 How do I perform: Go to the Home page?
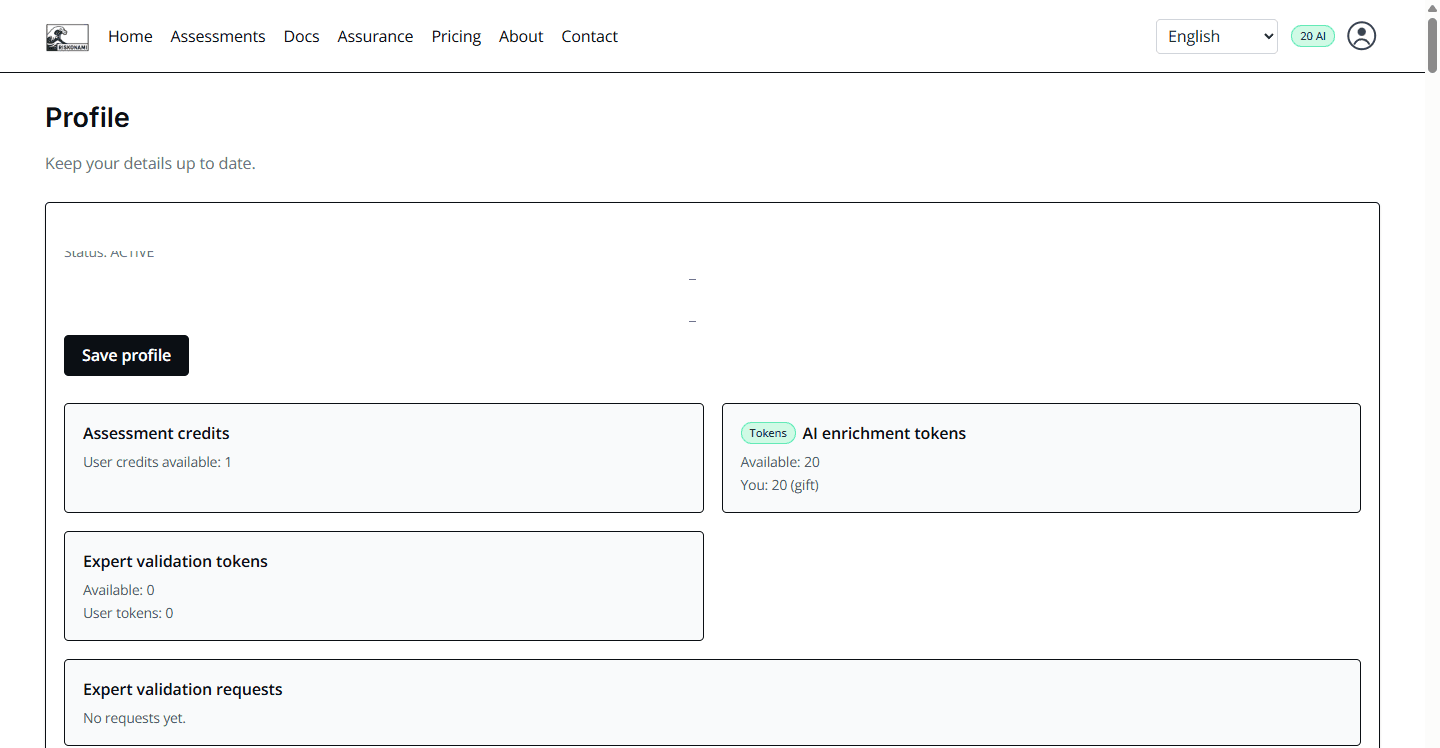point(130,36)
